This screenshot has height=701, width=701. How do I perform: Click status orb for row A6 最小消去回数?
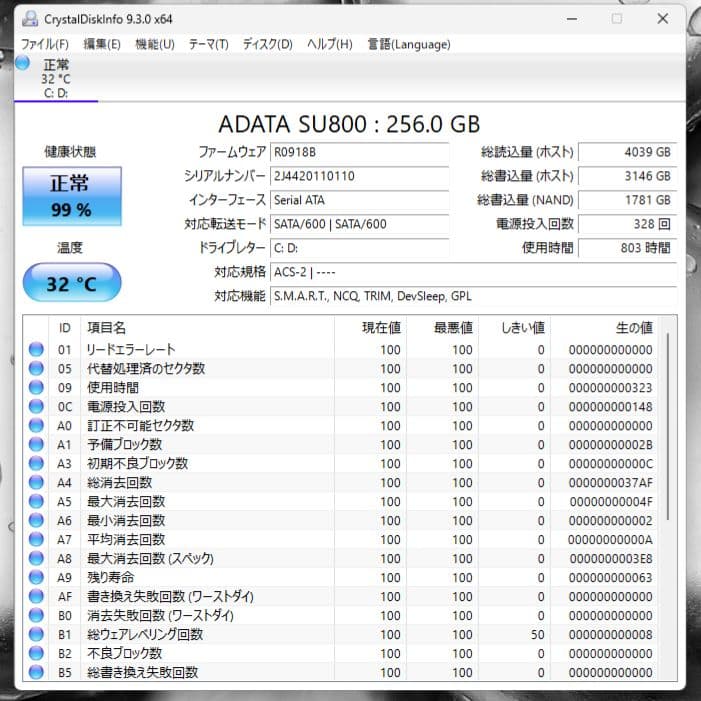[x=36, y=520]
